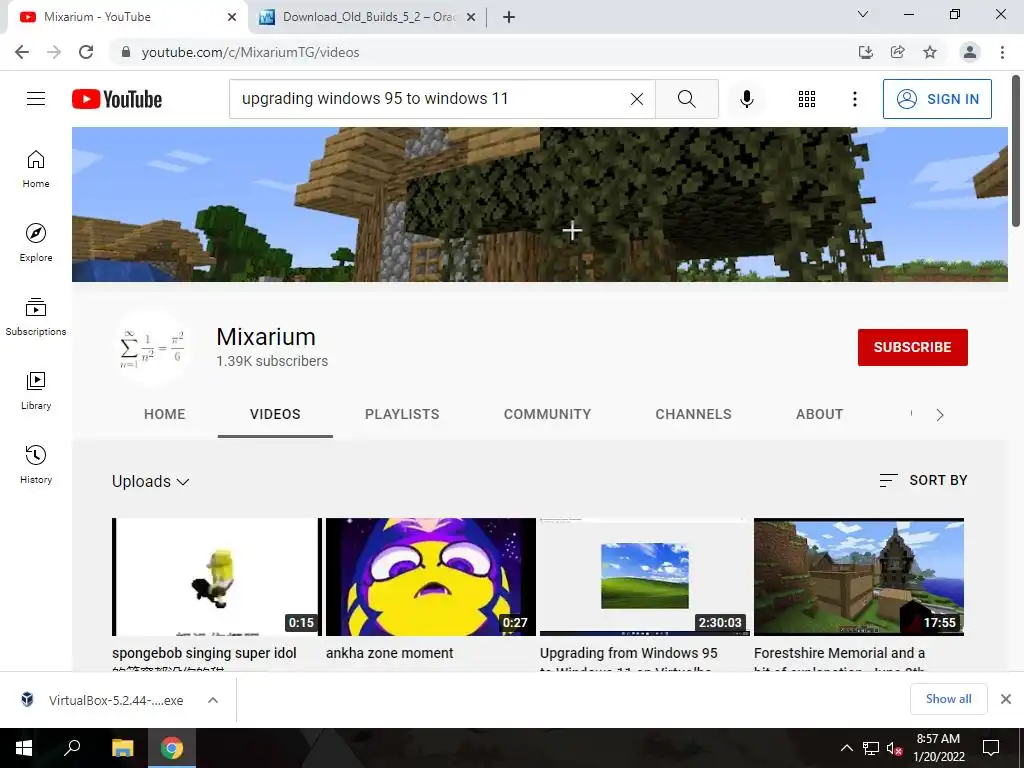Open Library in the sidebar
The image size is (1024, 768).
(36, 391)
